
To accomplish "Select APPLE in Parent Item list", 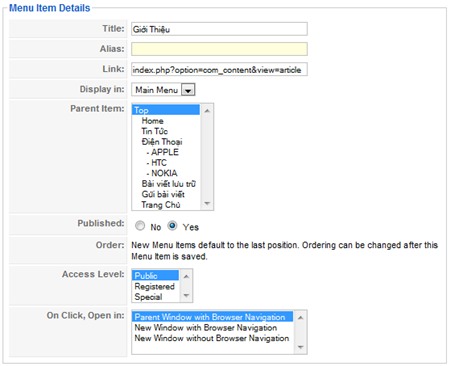I will [x=166, y=152].
